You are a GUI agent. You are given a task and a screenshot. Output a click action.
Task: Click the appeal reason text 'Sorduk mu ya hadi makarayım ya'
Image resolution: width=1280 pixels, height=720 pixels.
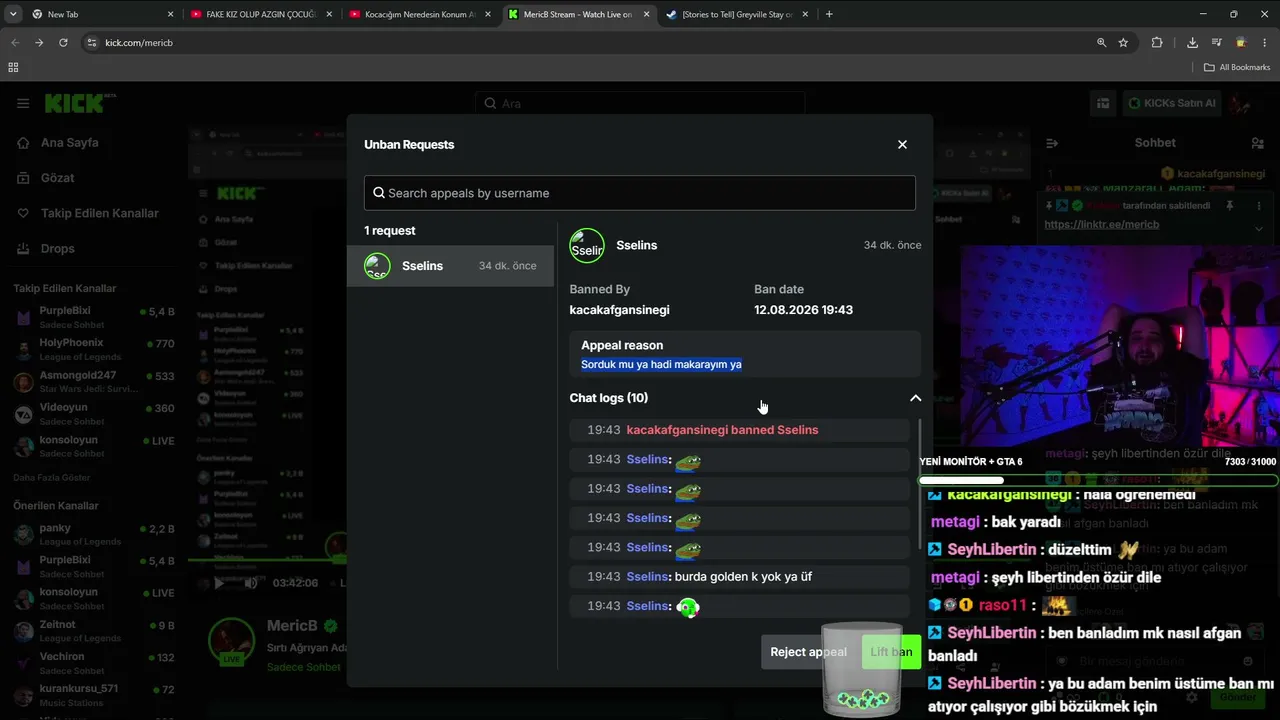click(x=661, y=364)
